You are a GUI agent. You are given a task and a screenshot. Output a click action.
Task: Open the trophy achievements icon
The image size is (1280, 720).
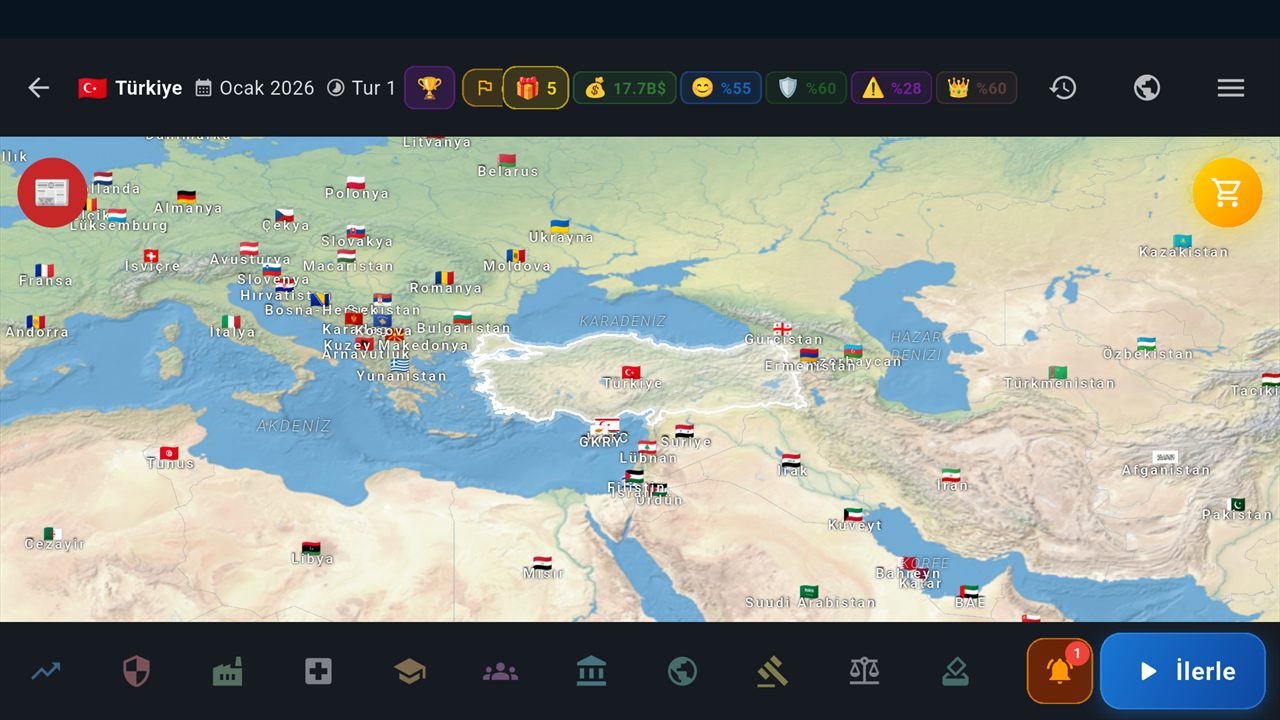(x=429, y=88)
